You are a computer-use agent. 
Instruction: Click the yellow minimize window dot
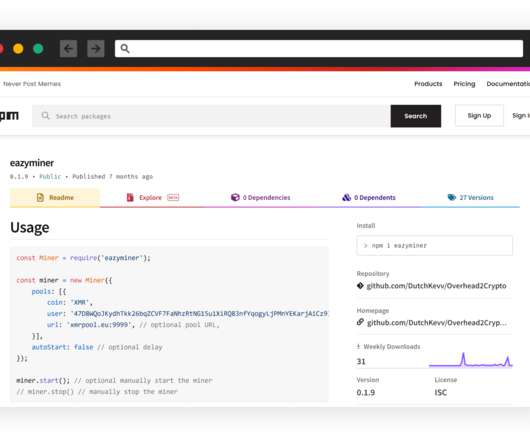(18, 49)
